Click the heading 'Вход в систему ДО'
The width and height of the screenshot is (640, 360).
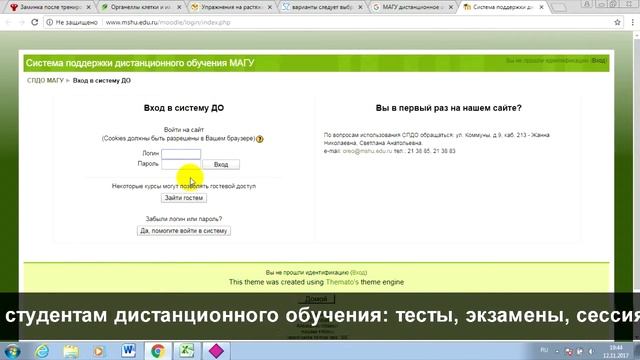pyautogui.click(x=184, y=108)
